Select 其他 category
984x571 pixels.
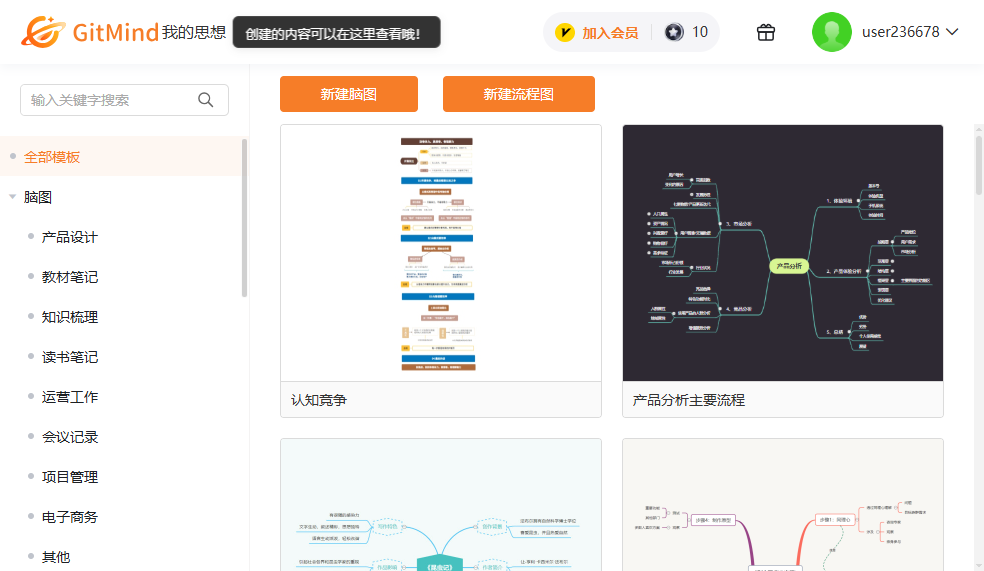(56, 557)
